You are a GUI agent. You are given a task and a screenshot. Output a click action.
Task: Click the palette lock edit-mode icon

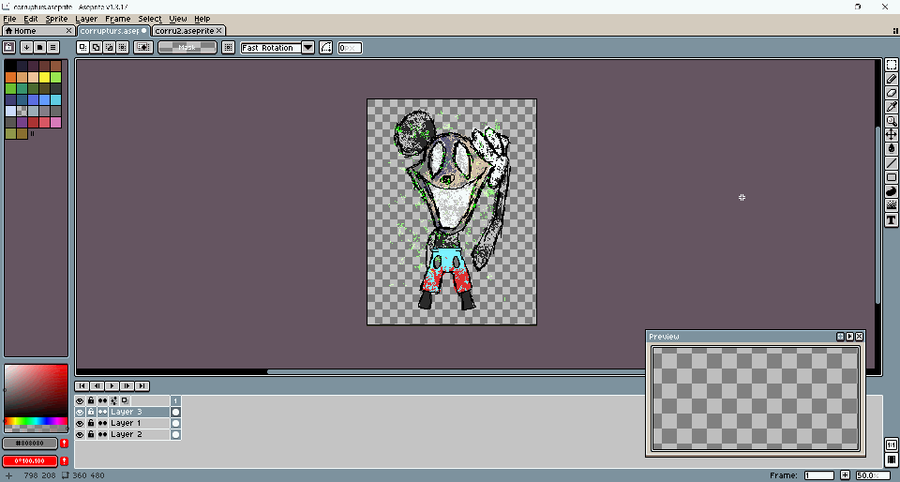(9, 47)
